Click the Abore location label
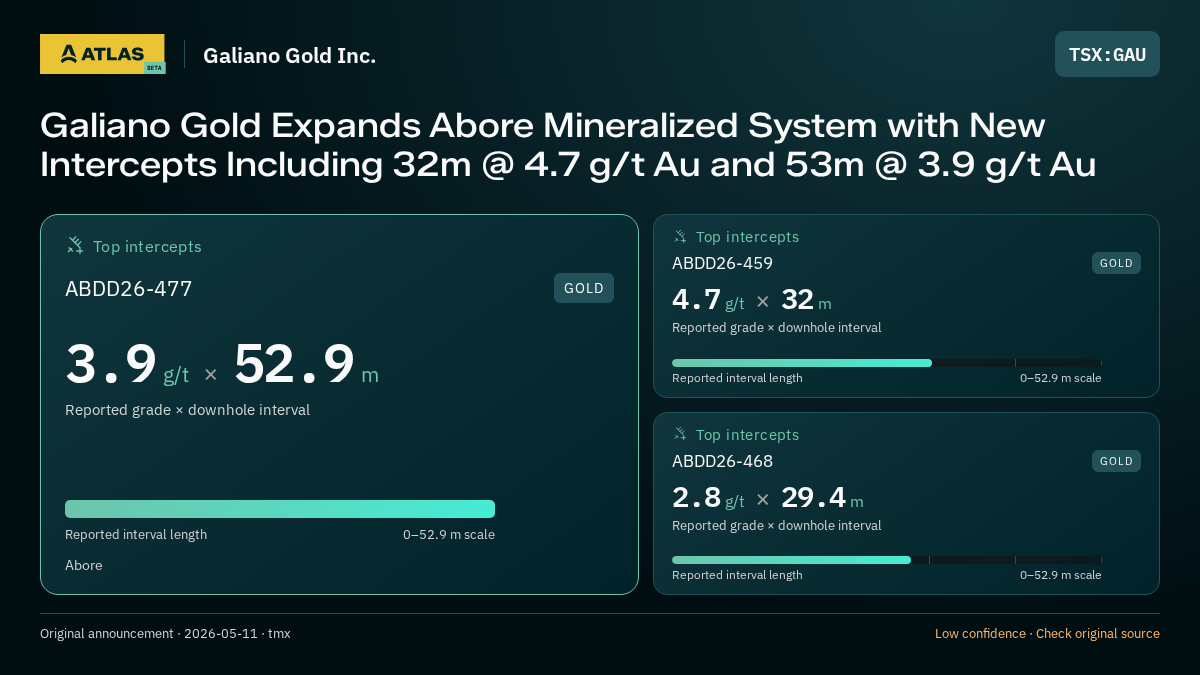The image size is (1200, 675). [x=84, y=566]
